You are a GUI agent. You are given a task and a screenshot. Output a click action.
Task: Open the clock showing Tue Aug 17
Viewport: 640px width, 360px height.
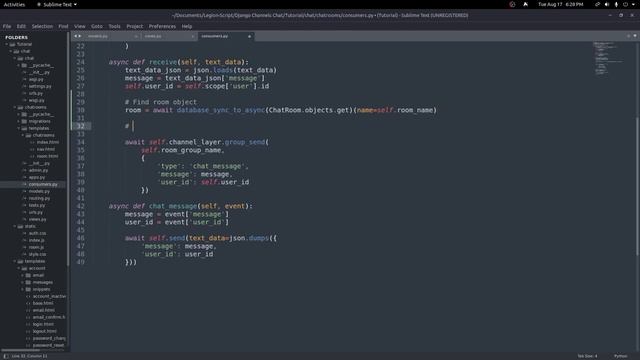click(560, 4)
